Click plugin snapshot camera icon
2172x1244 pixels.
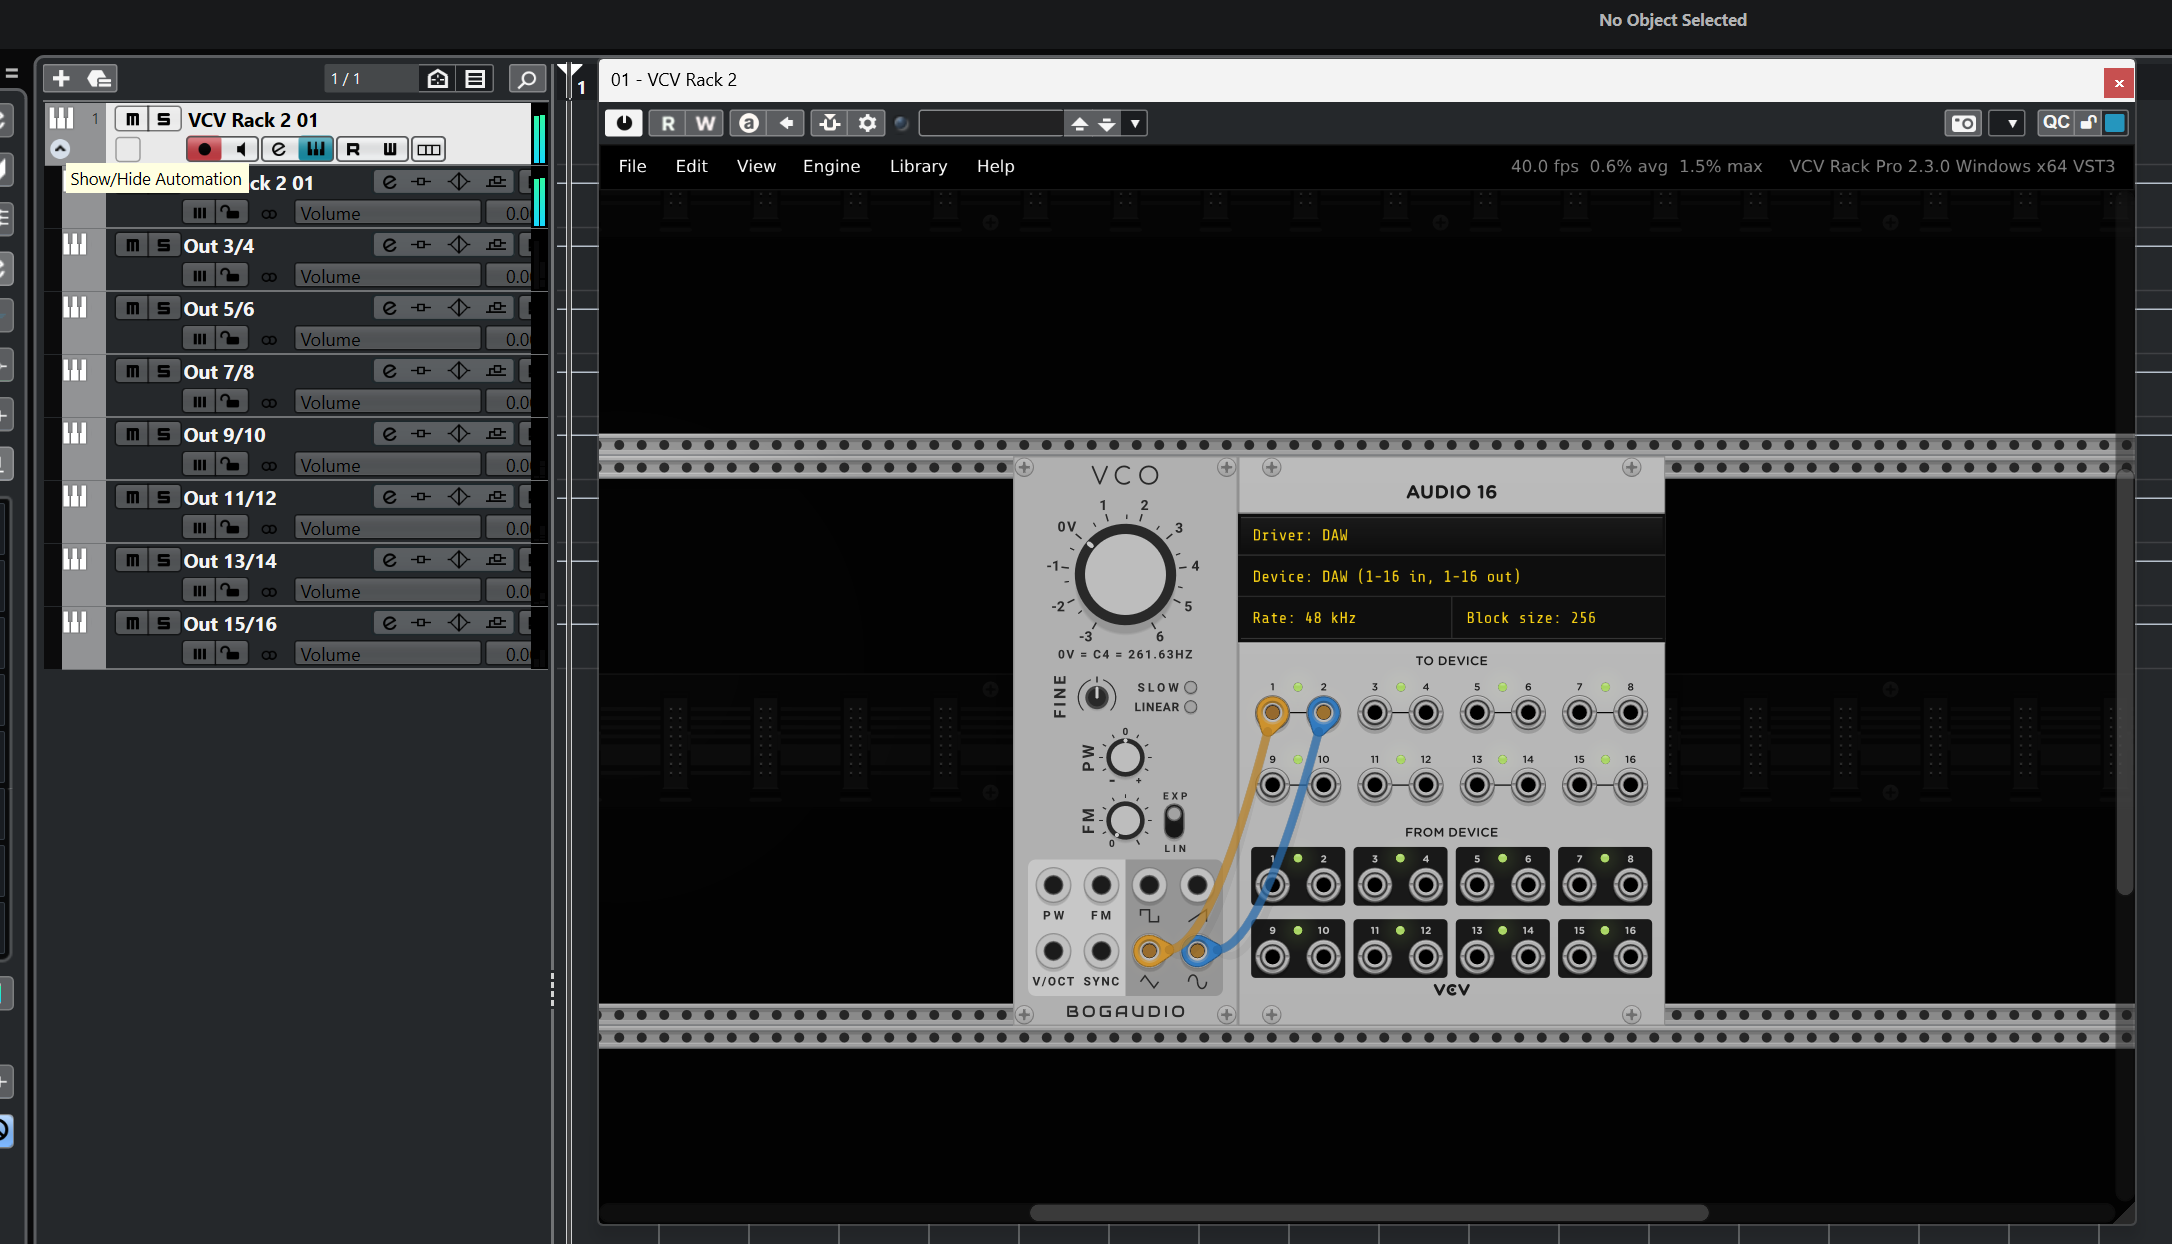(x=1964, y=123)
